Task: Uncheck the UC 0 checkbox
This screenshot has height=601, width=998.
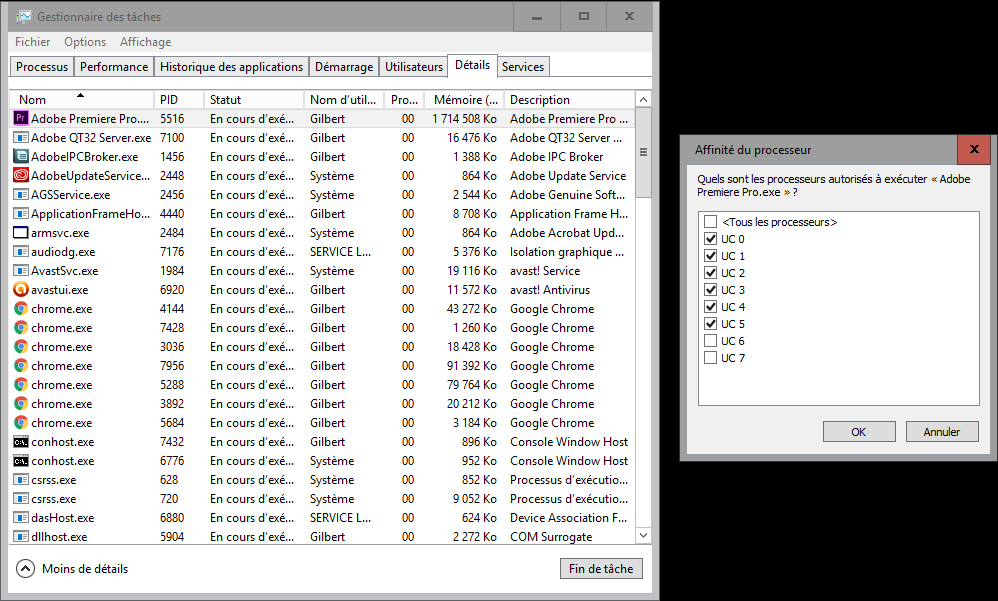Action: point(710,239)
